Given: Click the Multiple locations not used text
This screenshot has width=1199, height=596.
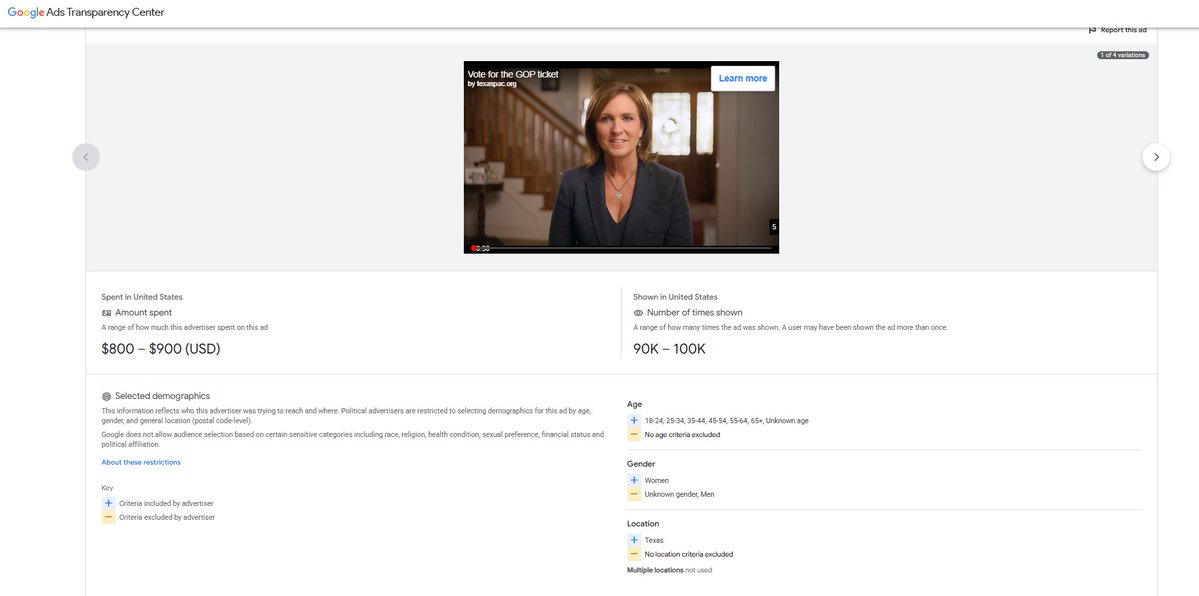Looking at the screenshot, I should point(670,570).
